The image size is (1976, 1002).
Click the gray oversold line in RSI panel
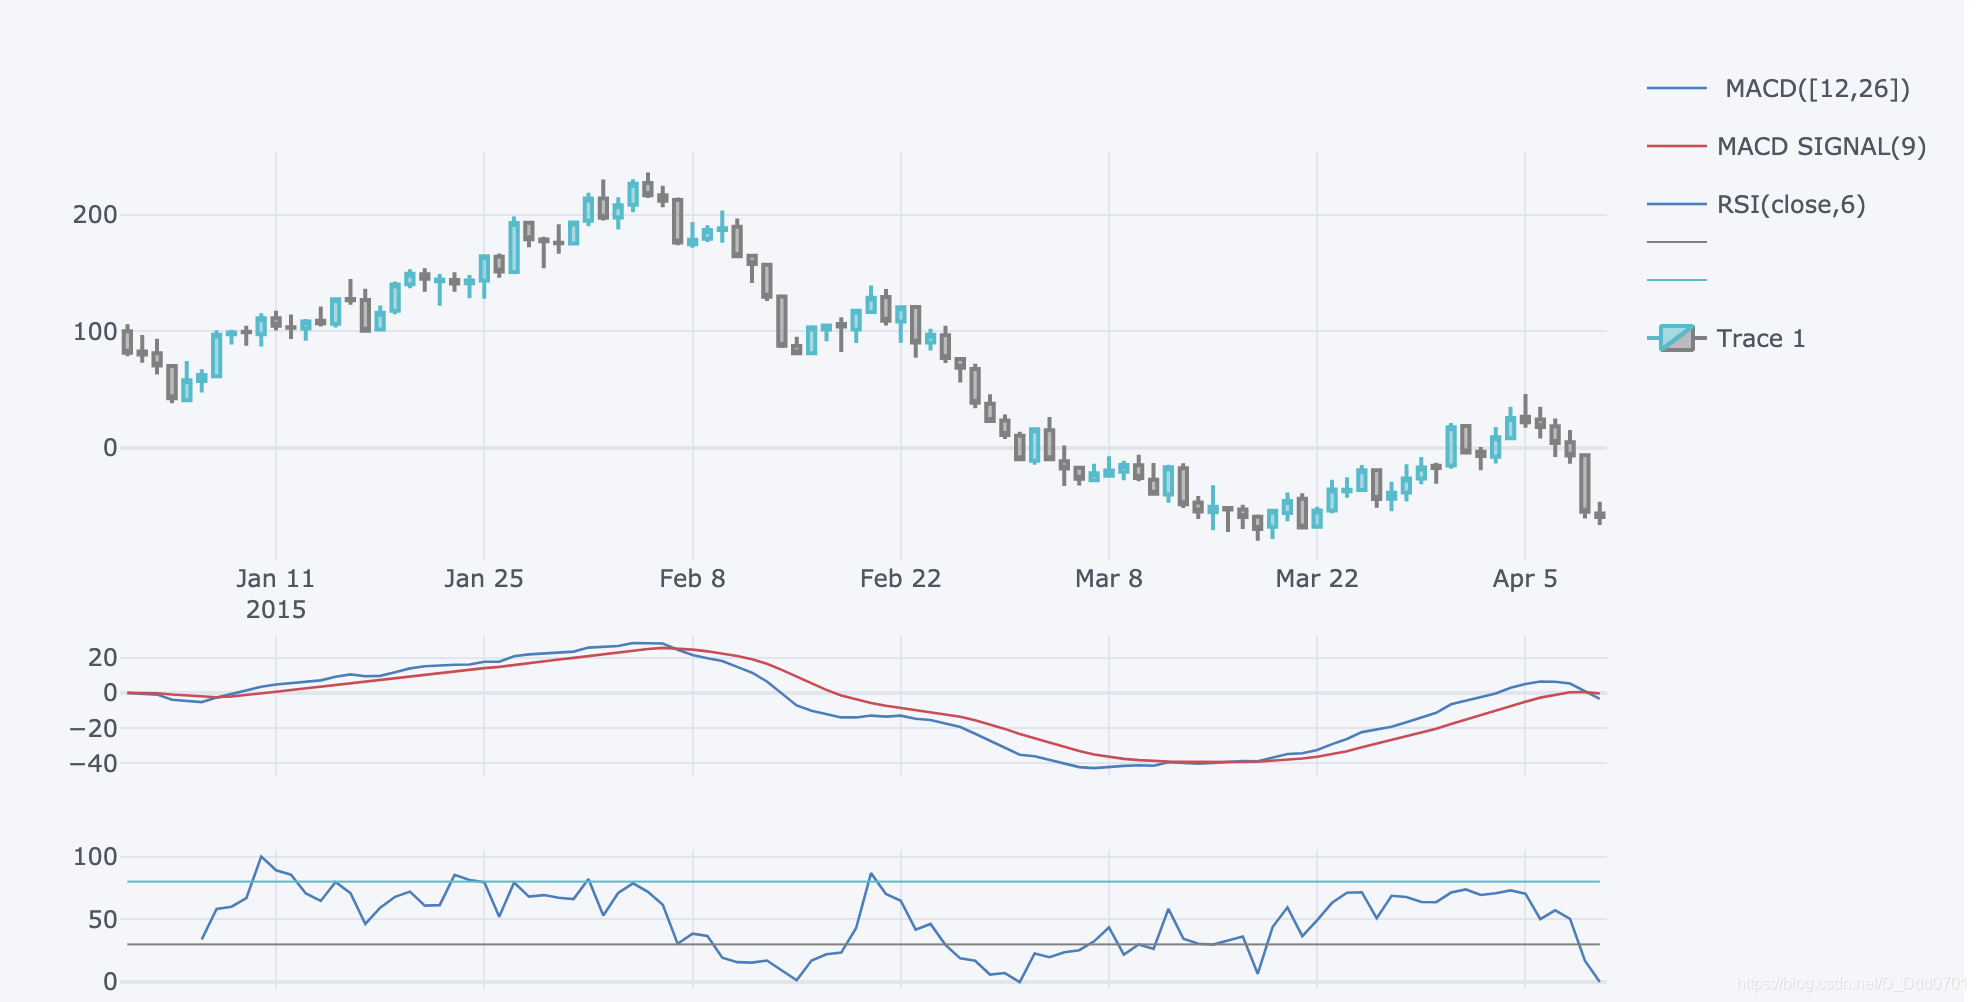pos(863,944)
